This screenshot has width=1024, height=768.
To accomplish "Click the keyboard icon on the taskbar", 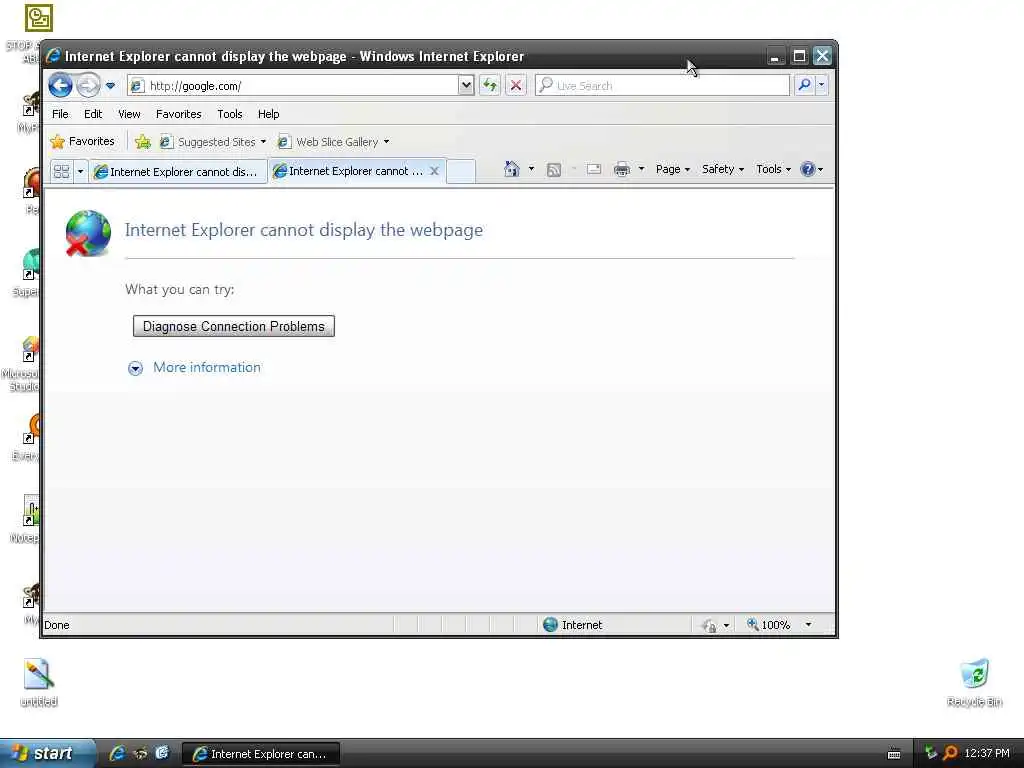I will 894,754.
